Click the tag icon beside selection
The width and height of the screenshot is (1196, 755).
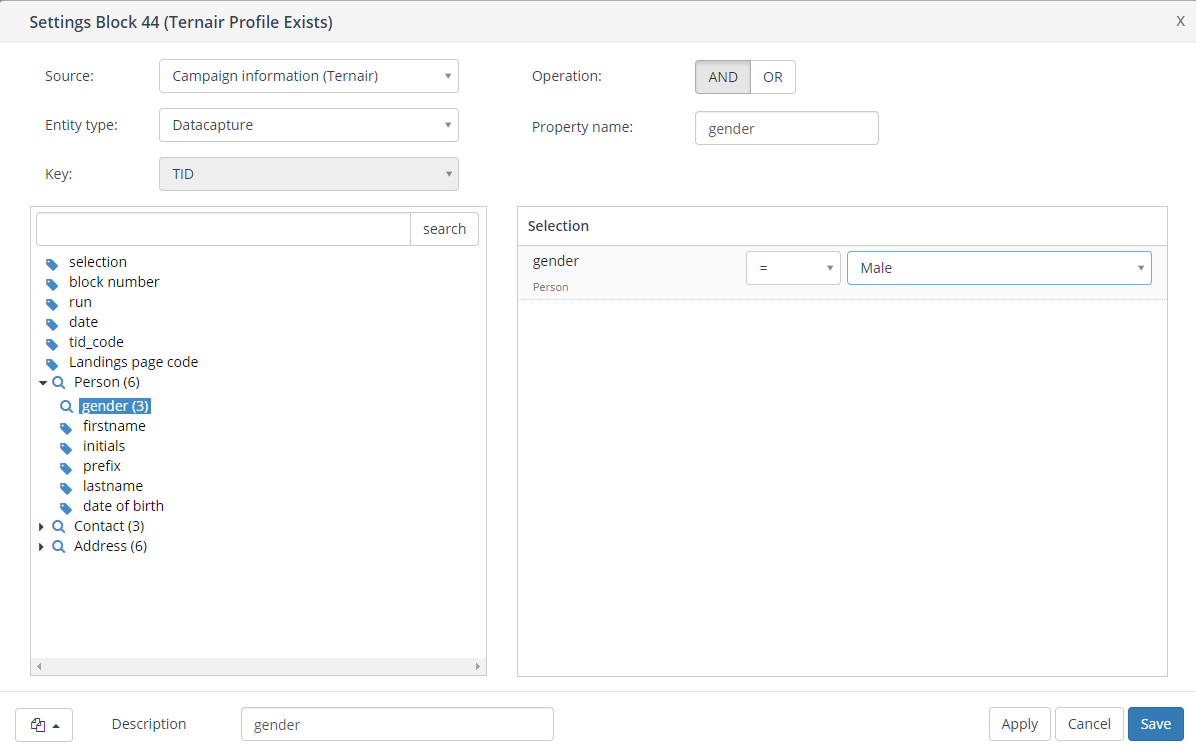pyautogui.click(x=52, y=264)
